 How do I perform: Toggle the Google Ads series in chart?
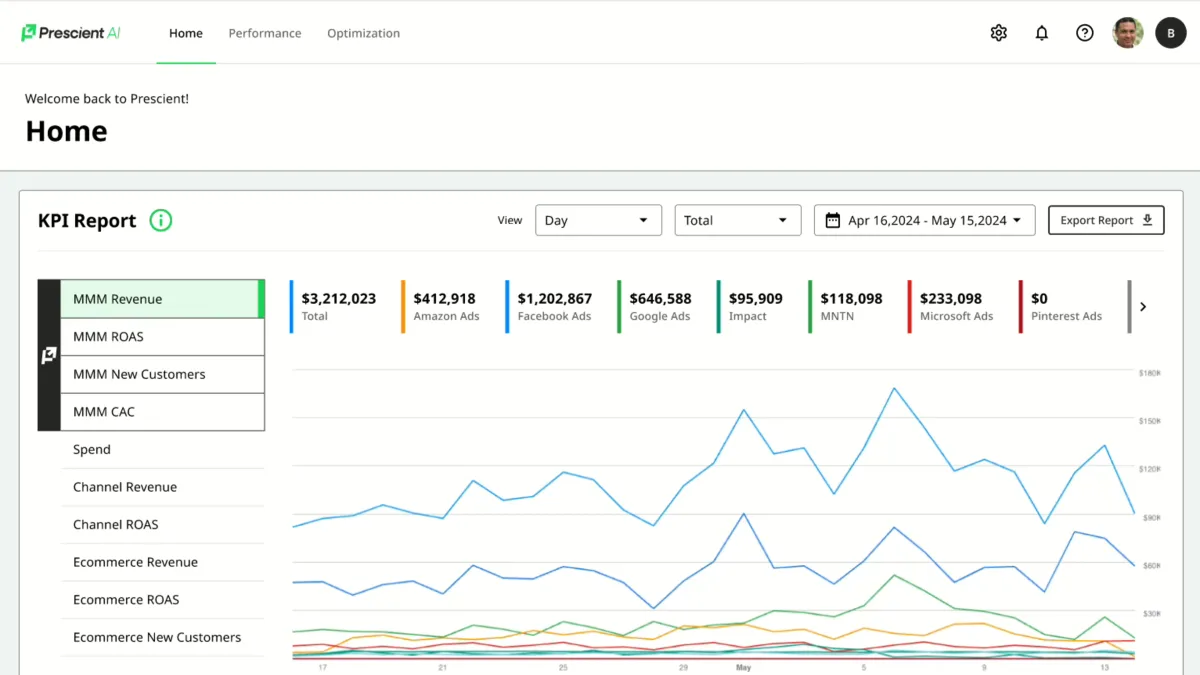tap(659, 306)
